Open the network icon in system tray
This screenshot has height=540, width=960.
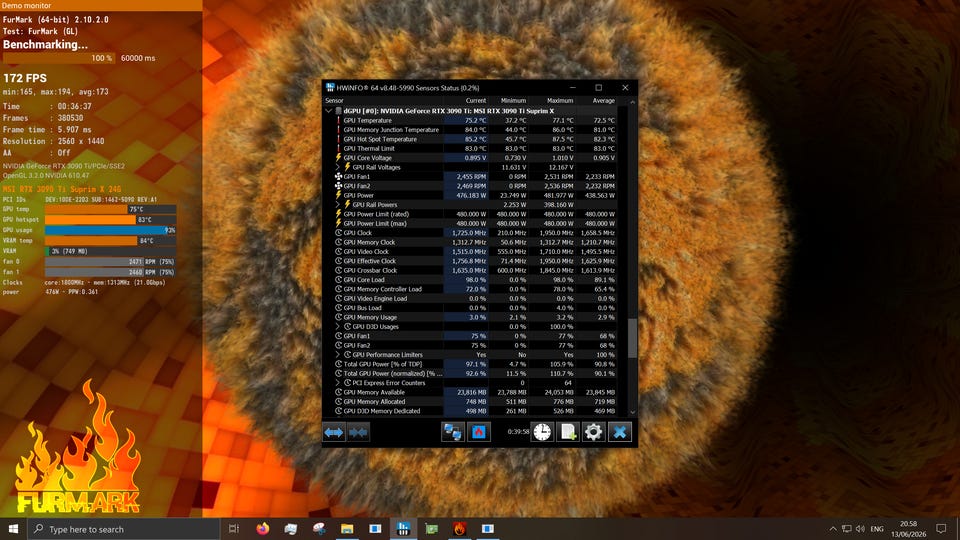[x=847, y=528]
